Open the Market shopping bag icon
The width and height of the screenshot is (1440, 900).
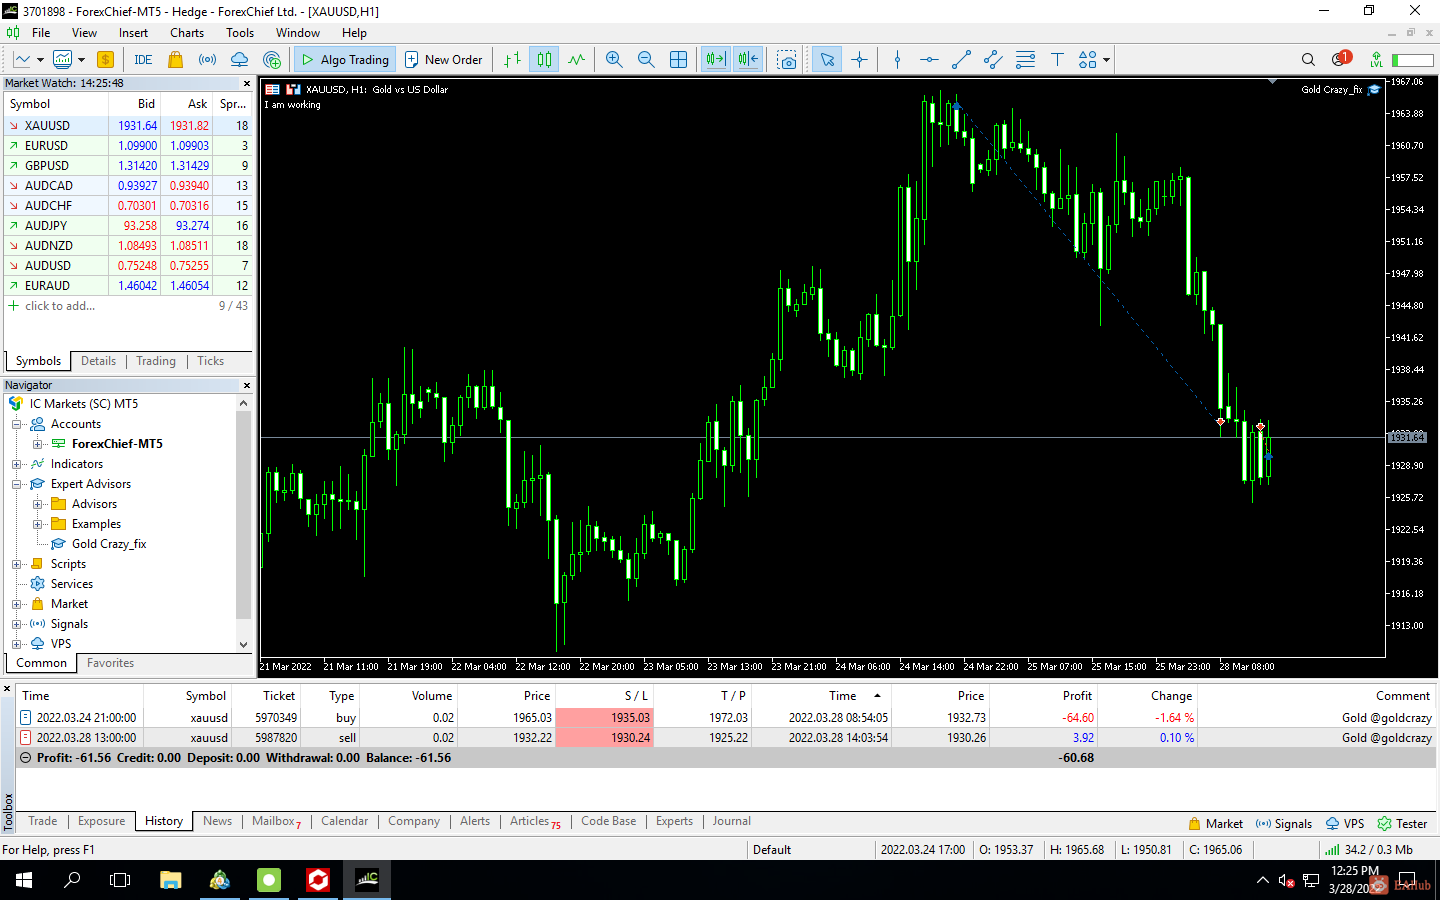(x=176, y=59)
